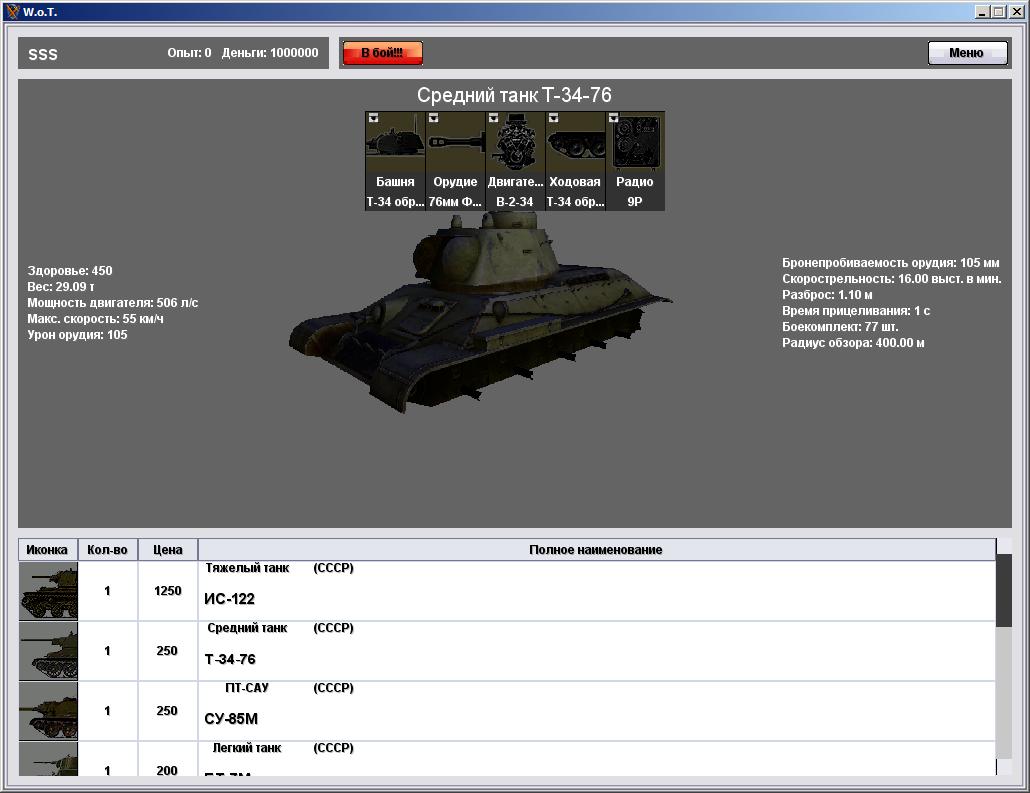Open the Меню button
The width and height of the screenshot is (1030, 793).
(967, 53)
